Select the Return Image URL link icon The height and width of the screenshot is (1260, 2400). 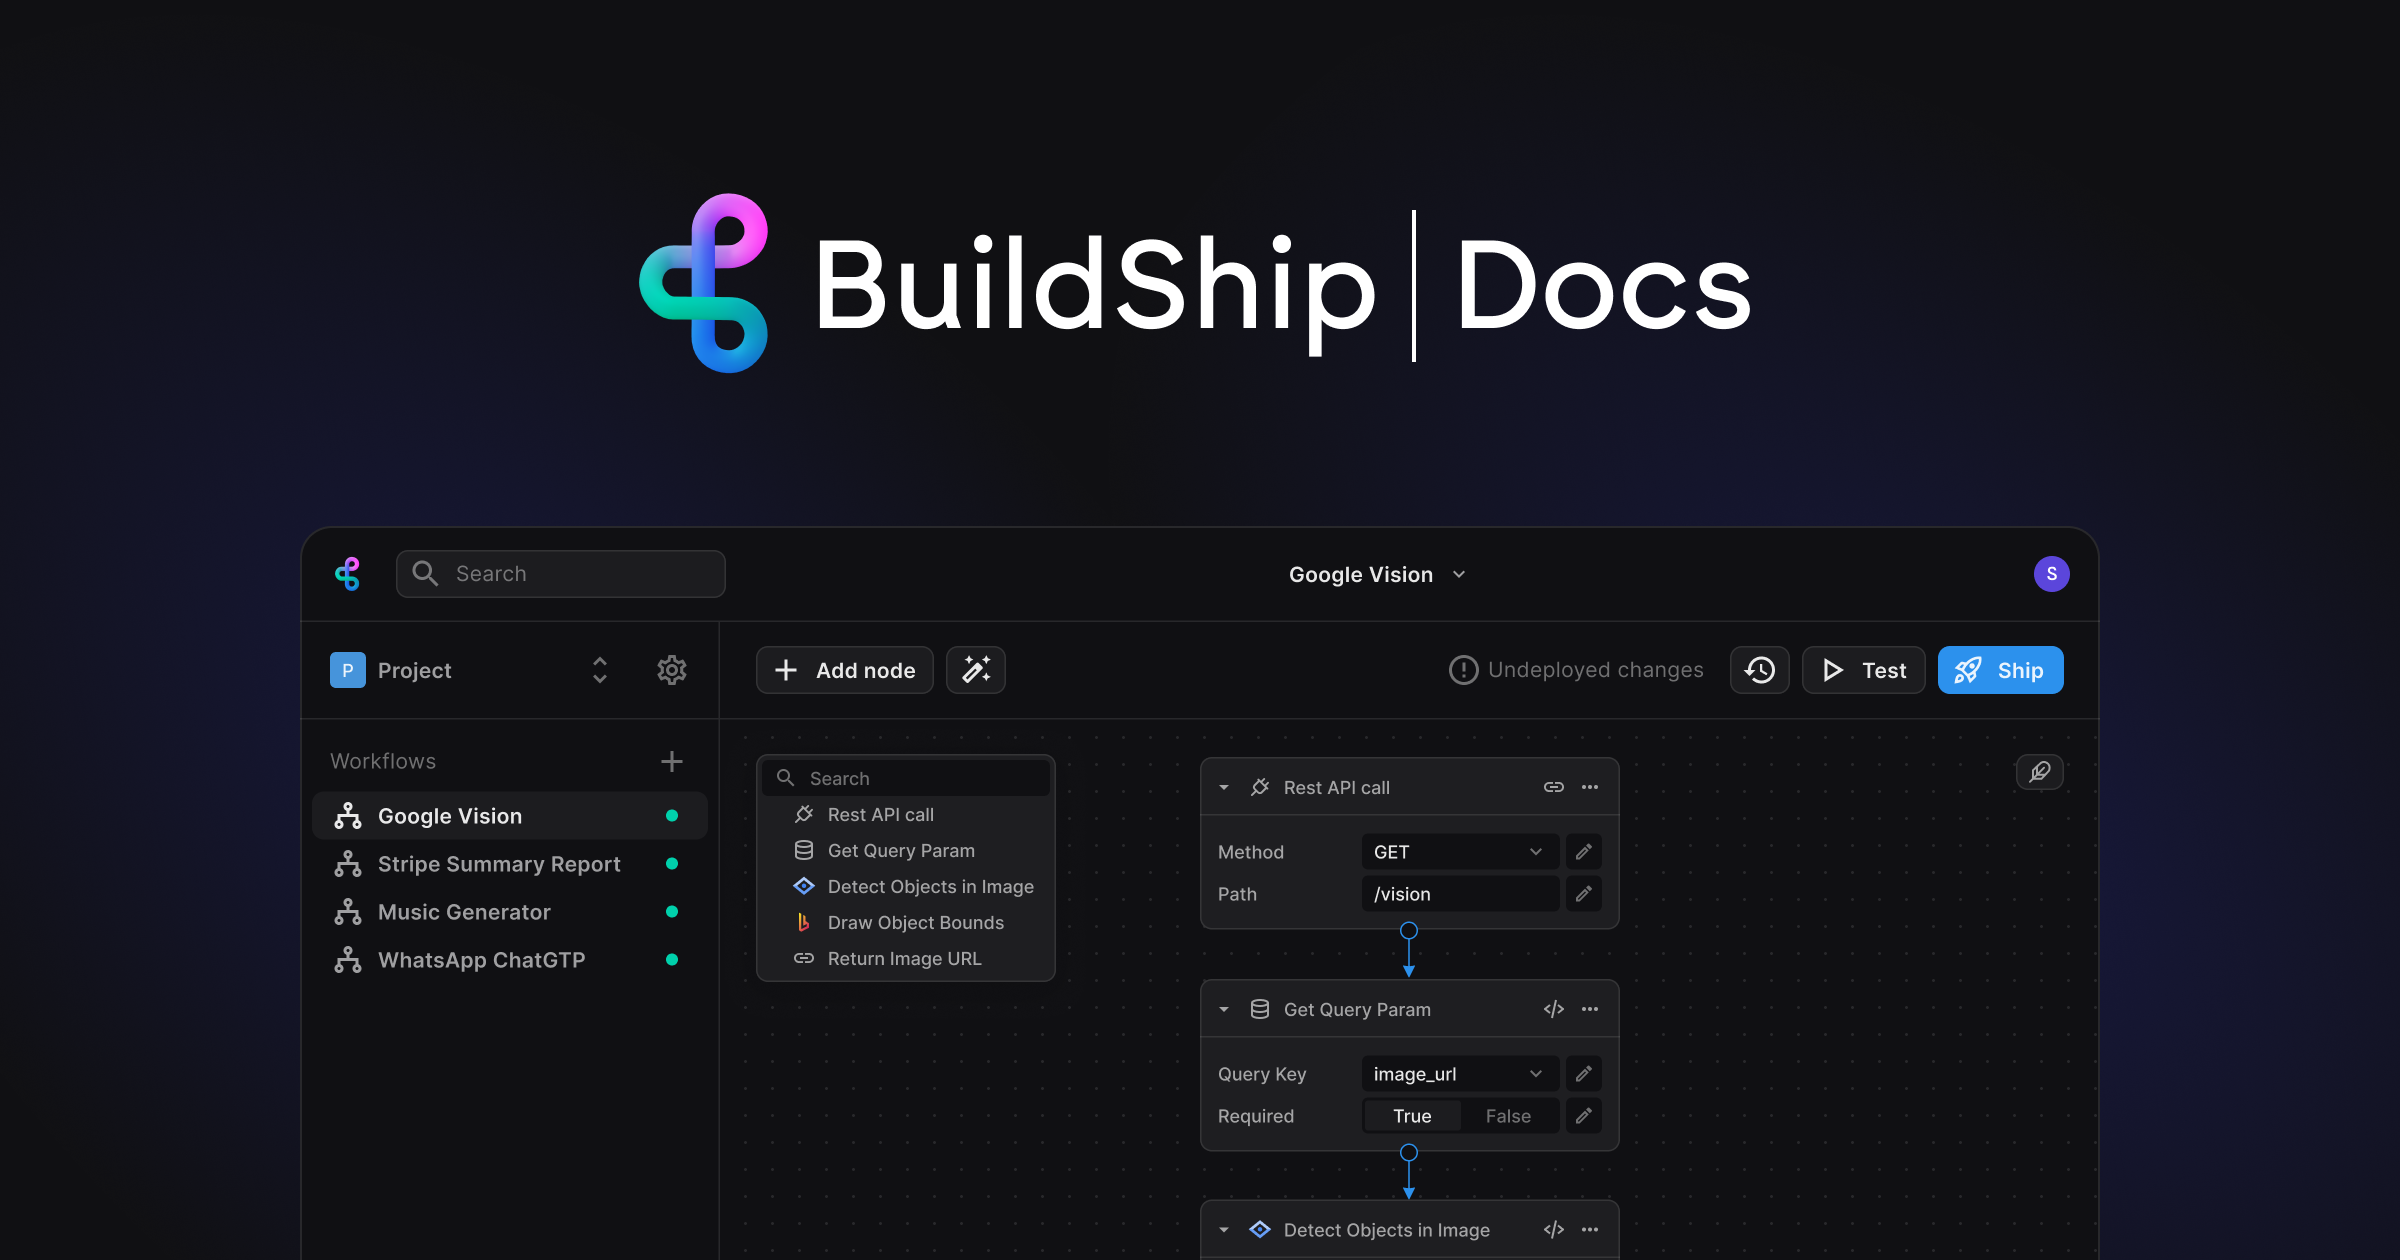804,958
